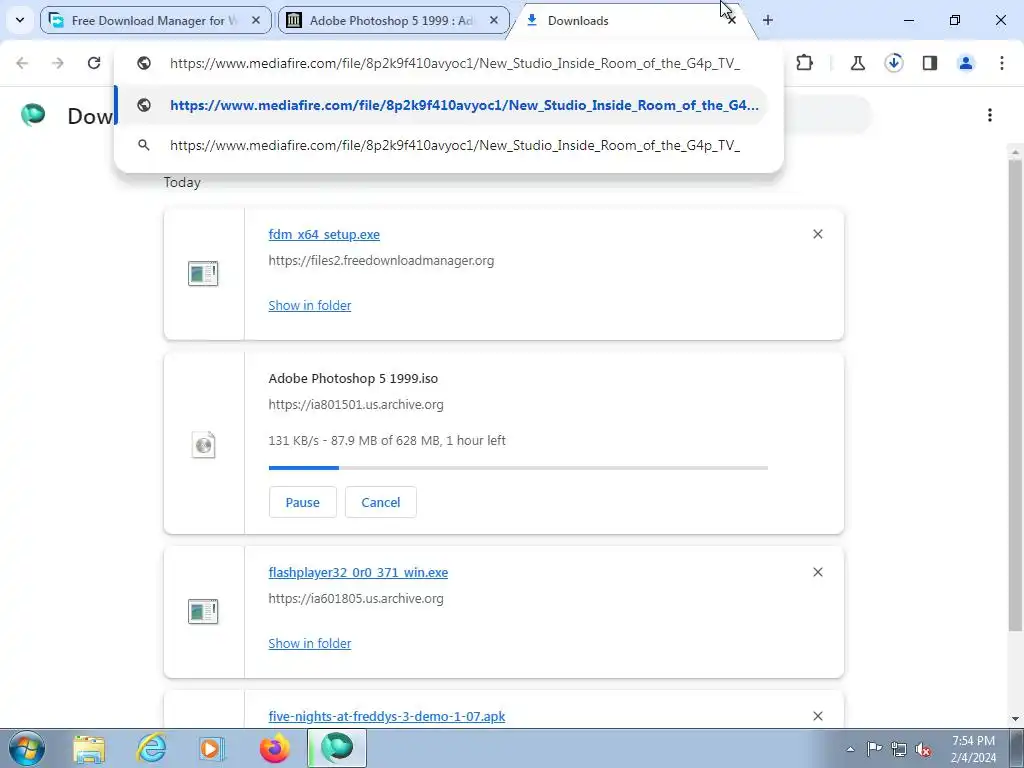
Task: Click the Downloads page logo icon
Action: tap(33, 115)
